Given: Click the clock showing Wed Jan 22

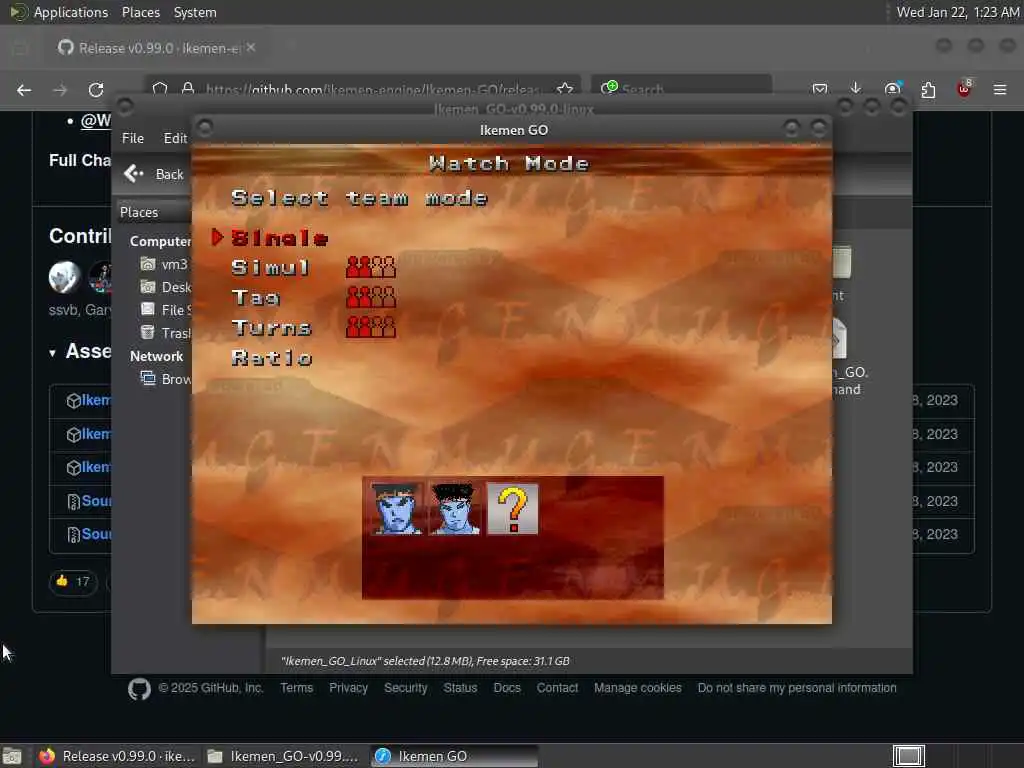Looking at the screenshot, I should (957, 12).
